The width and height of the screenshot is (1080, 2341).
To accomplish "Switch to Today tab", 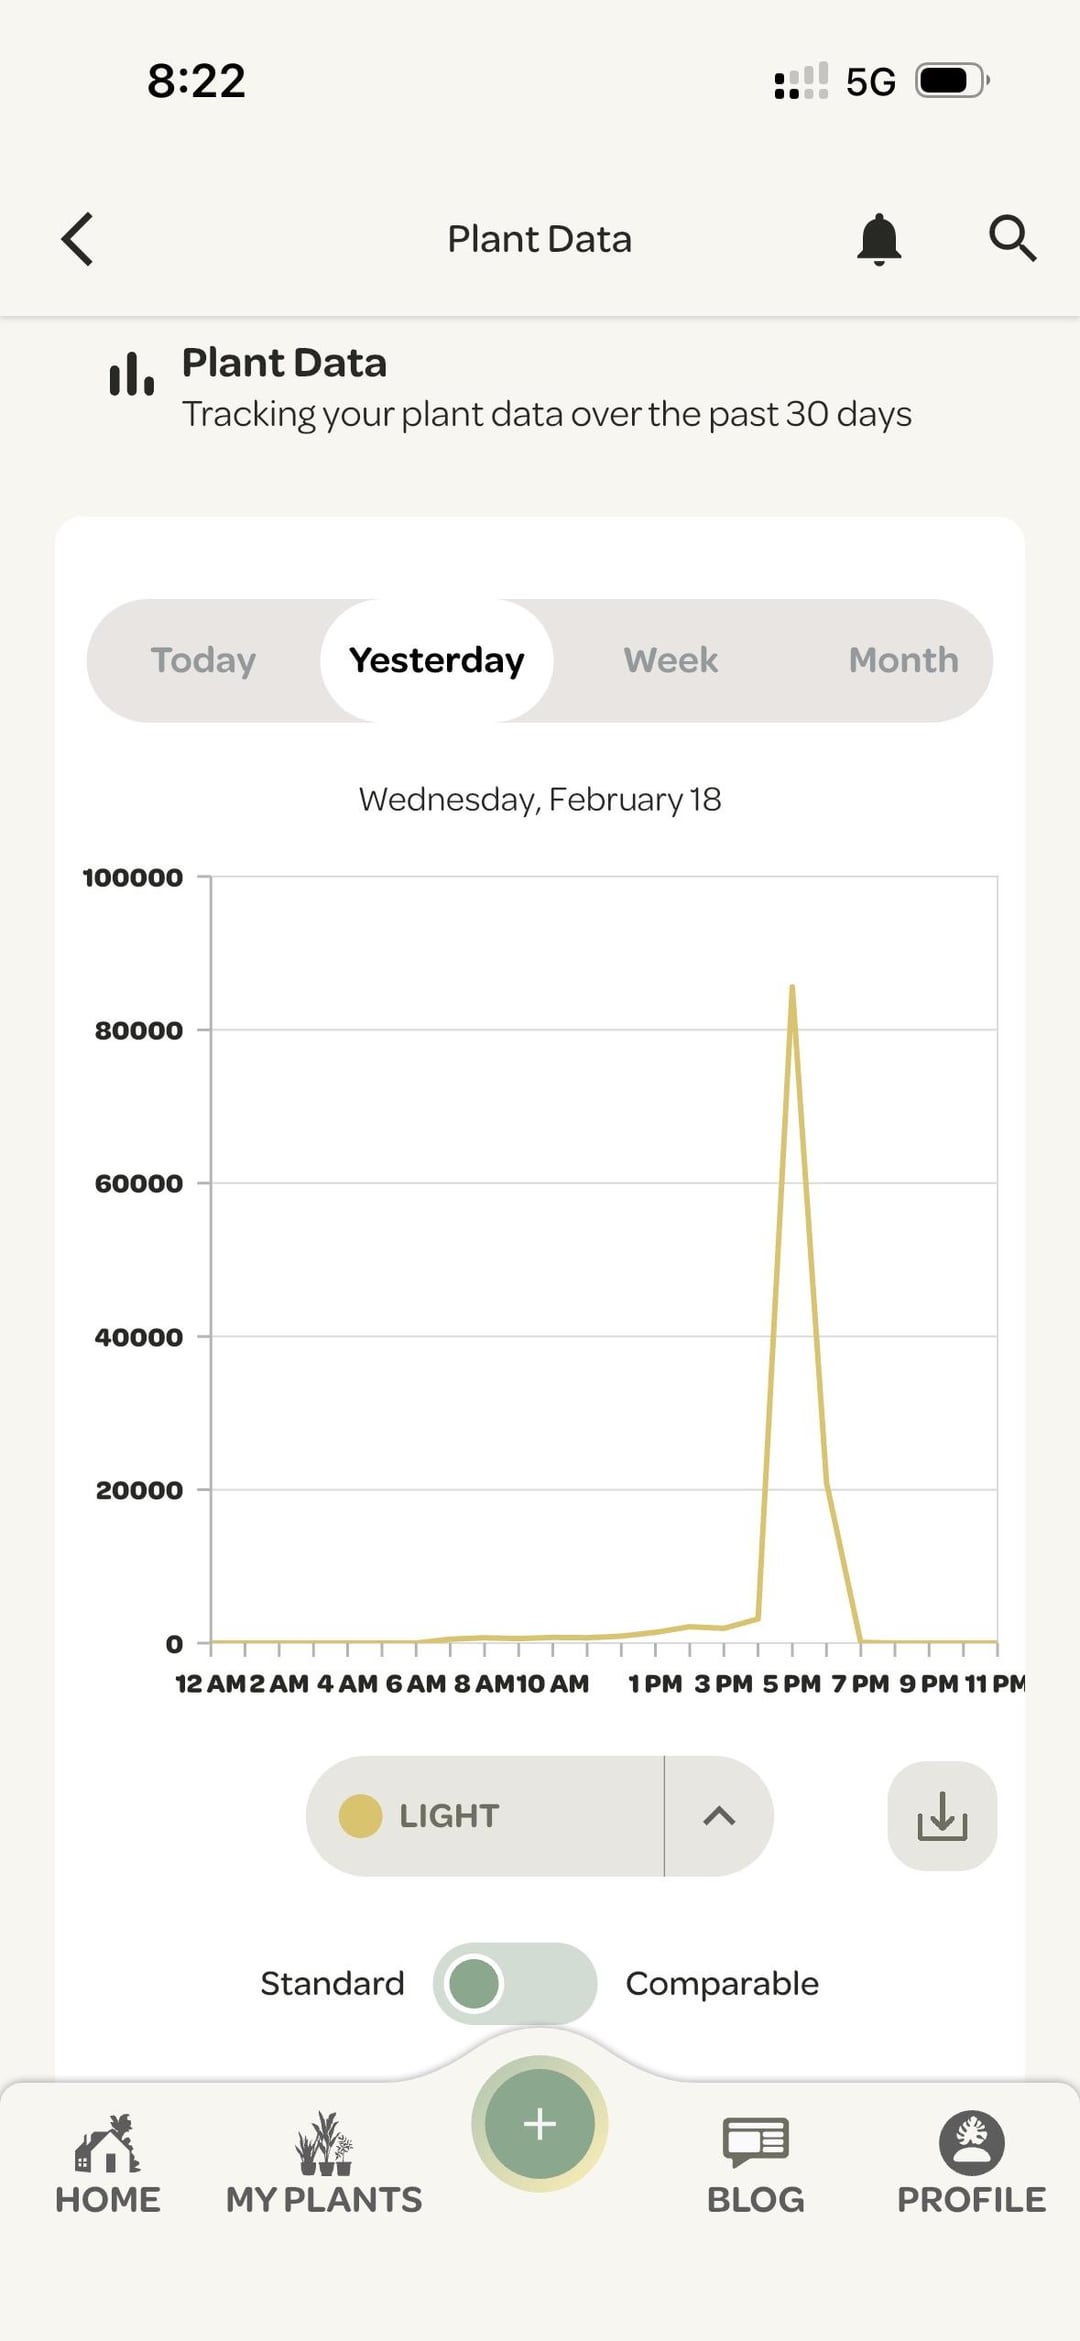I will (203, 660).
